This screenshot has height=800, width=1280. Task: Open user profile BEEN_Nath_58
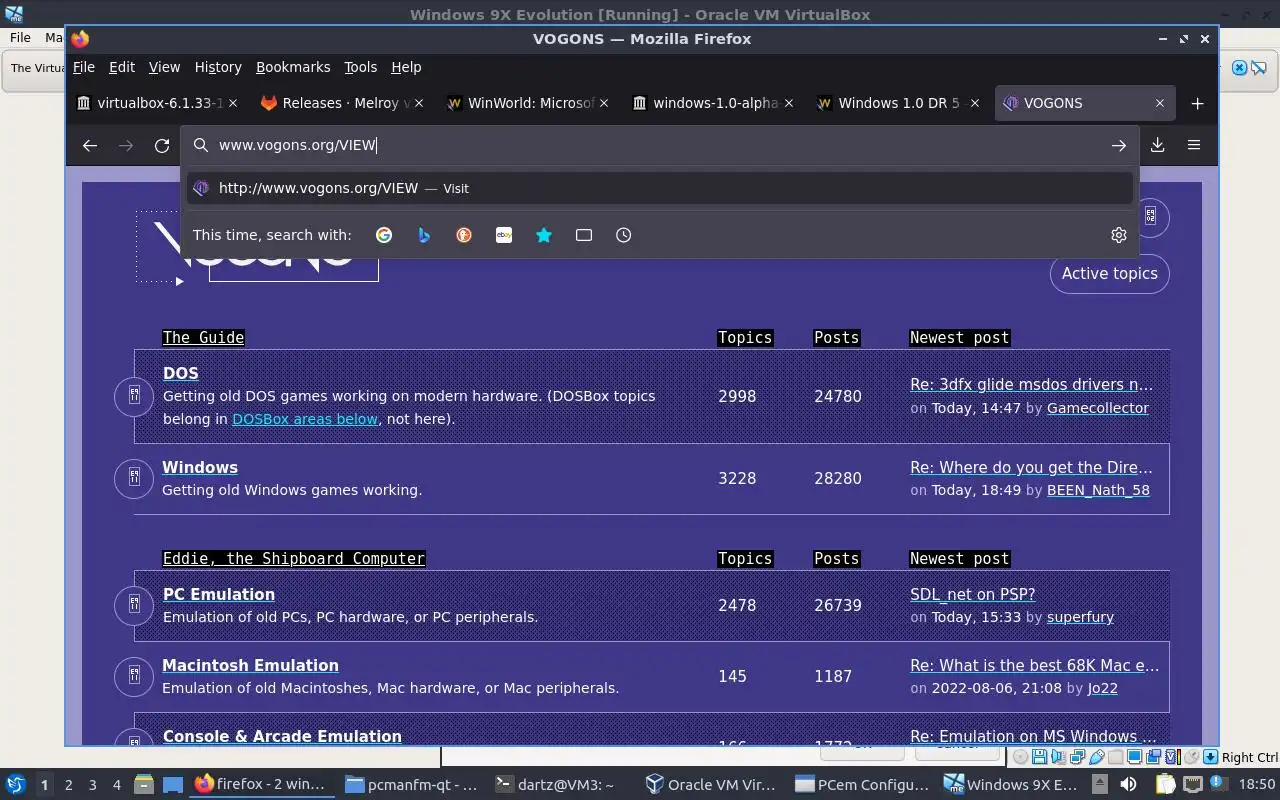click(1098, 490)
